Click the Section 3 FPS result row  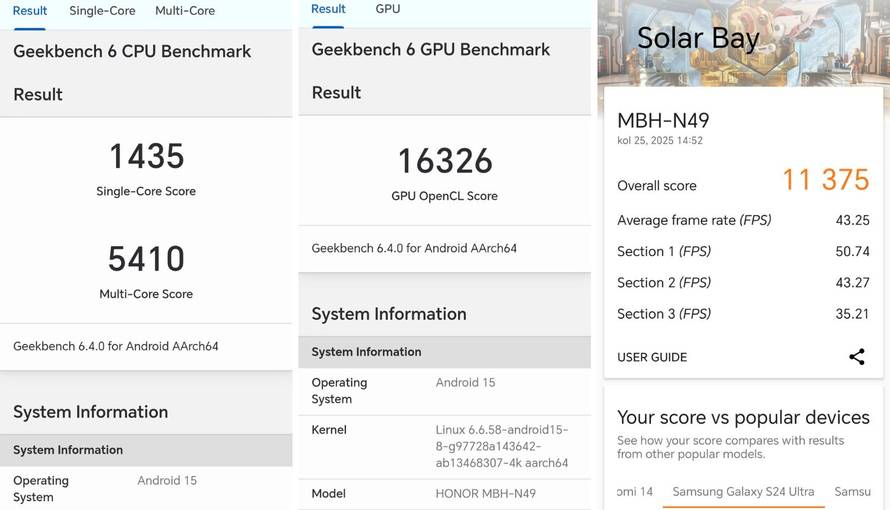point(742,314)
